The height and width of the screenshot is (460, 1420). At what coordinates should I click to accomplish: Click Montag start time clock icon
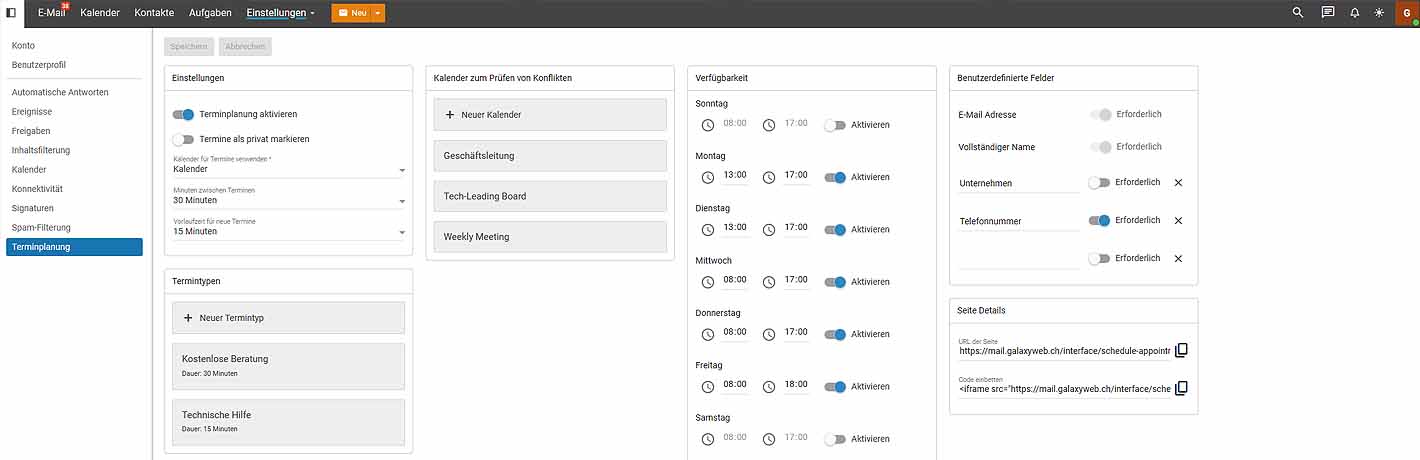[708, 177]
